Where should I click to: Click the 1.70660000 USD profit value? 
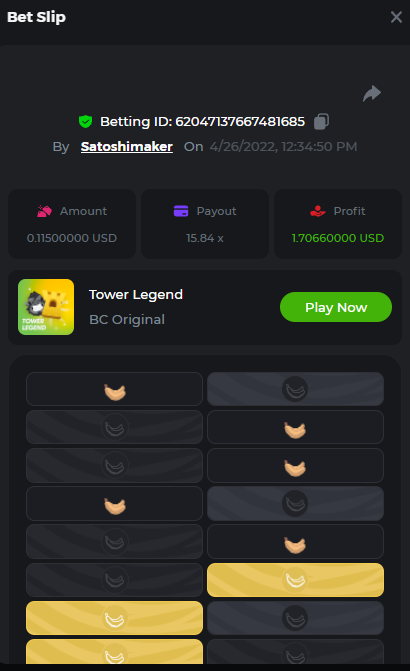tap(338, 238)
